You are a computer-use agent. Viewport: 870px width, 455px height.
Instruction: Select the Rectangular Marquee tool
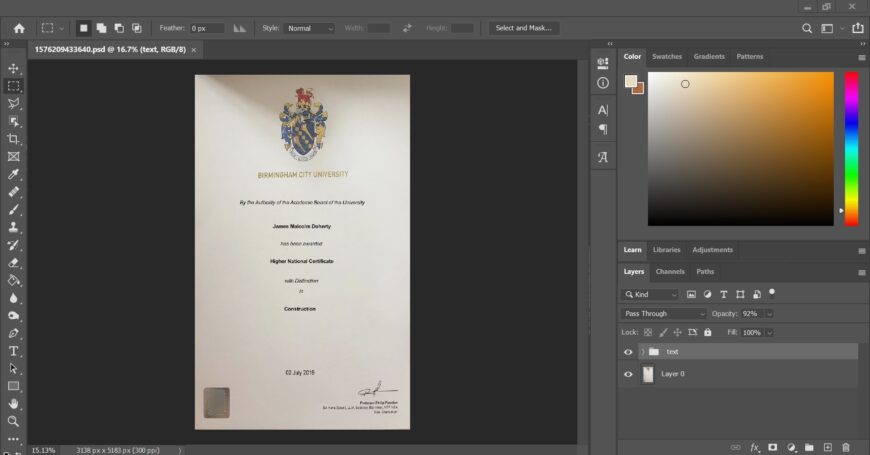pos(13,86)
